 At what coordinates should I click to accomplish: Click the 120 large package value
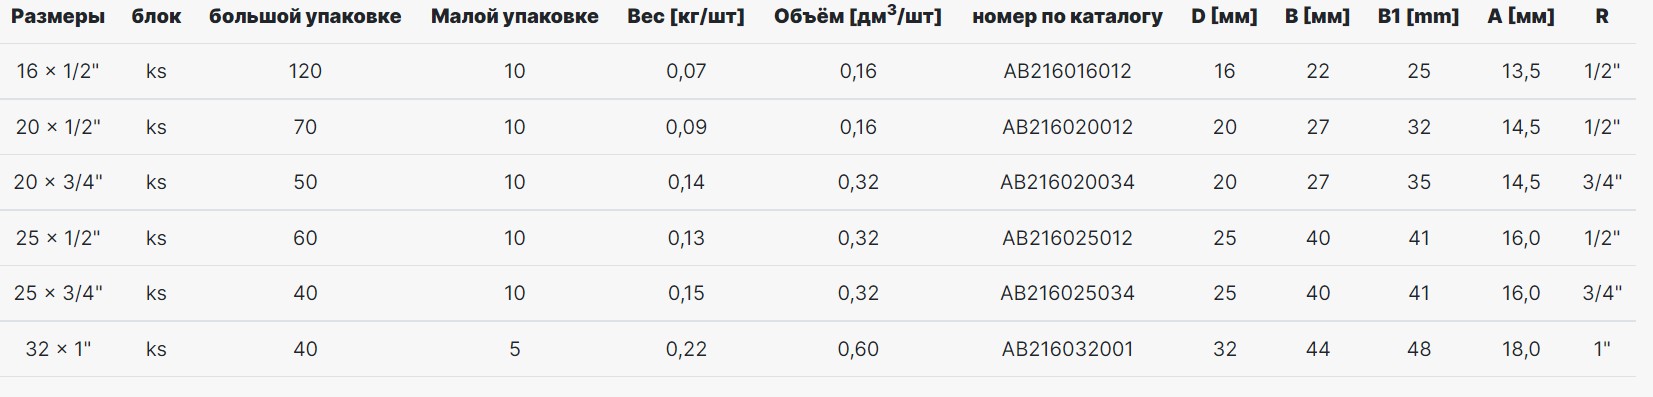(305, 71)
